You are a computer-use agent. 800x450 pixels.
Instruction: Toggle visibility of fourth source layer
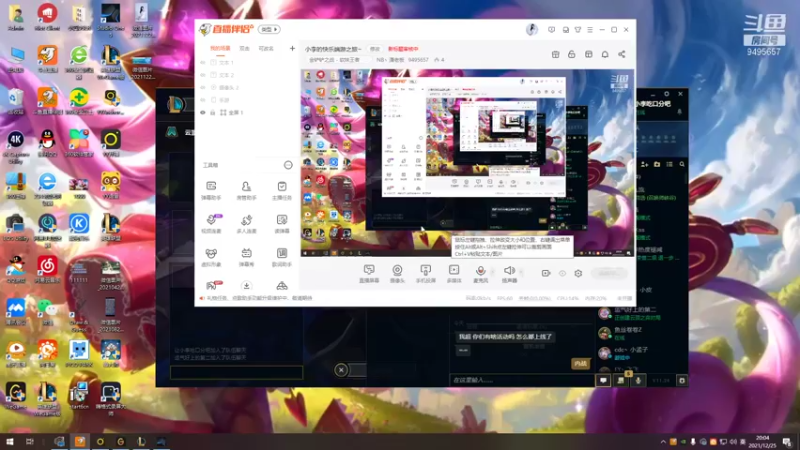point(203,100)
